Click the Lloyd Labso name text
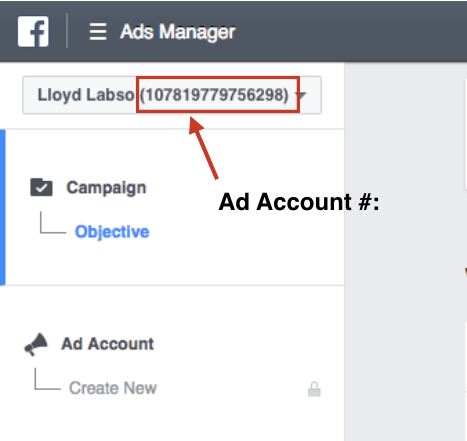This screenshot has height=441, width=467. coord(86,95)
